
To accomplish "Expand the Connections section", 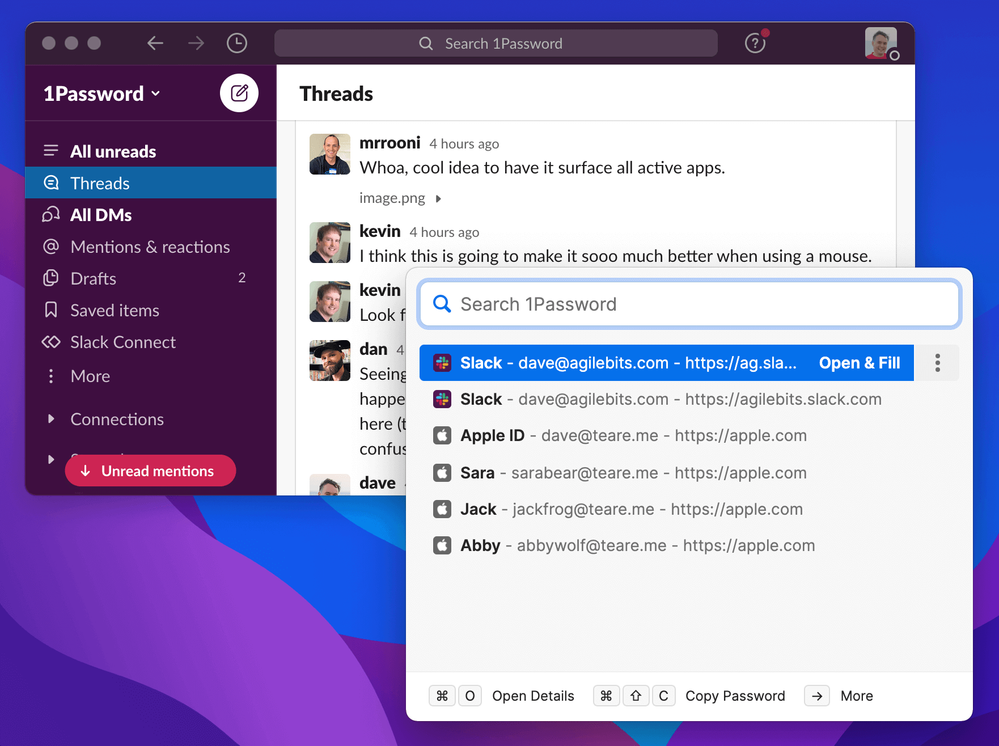I will coord(52,419).
